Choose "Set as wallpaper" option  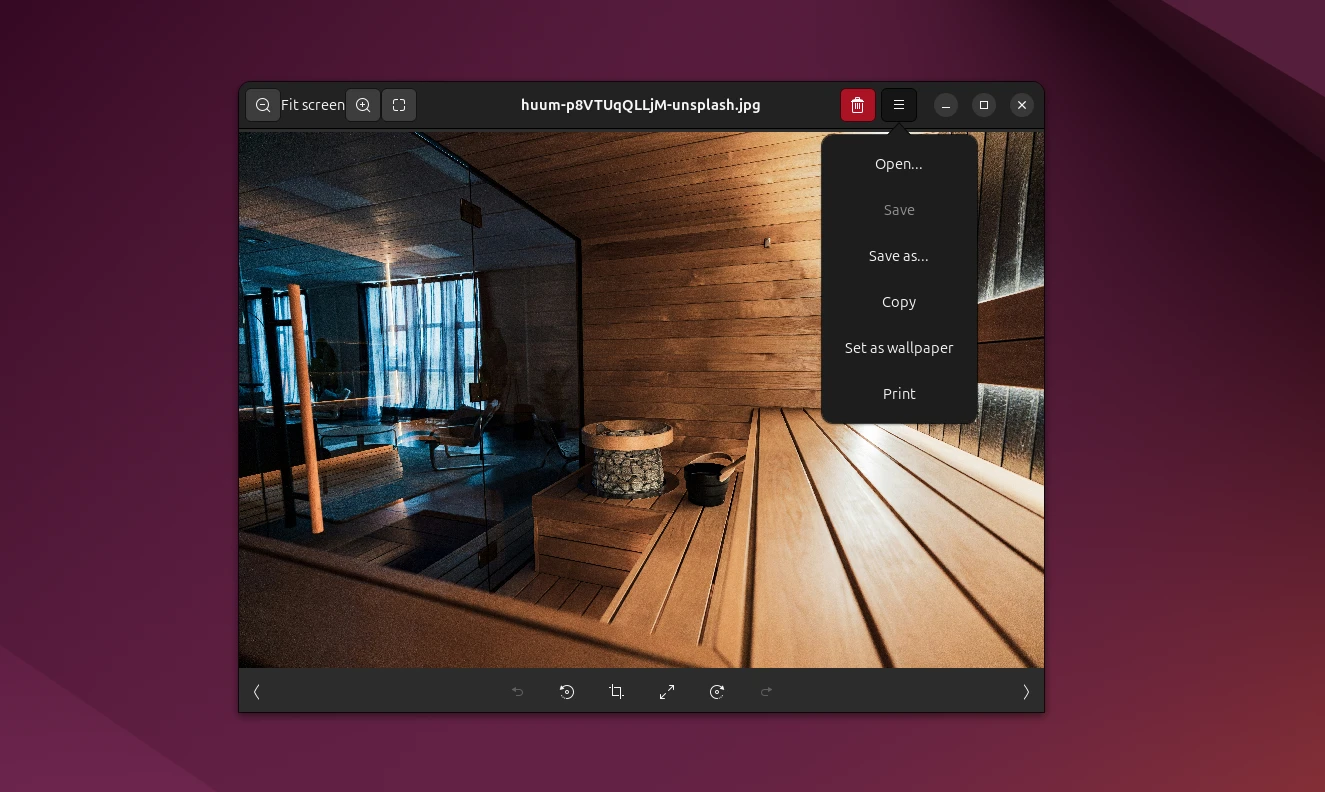899,348
